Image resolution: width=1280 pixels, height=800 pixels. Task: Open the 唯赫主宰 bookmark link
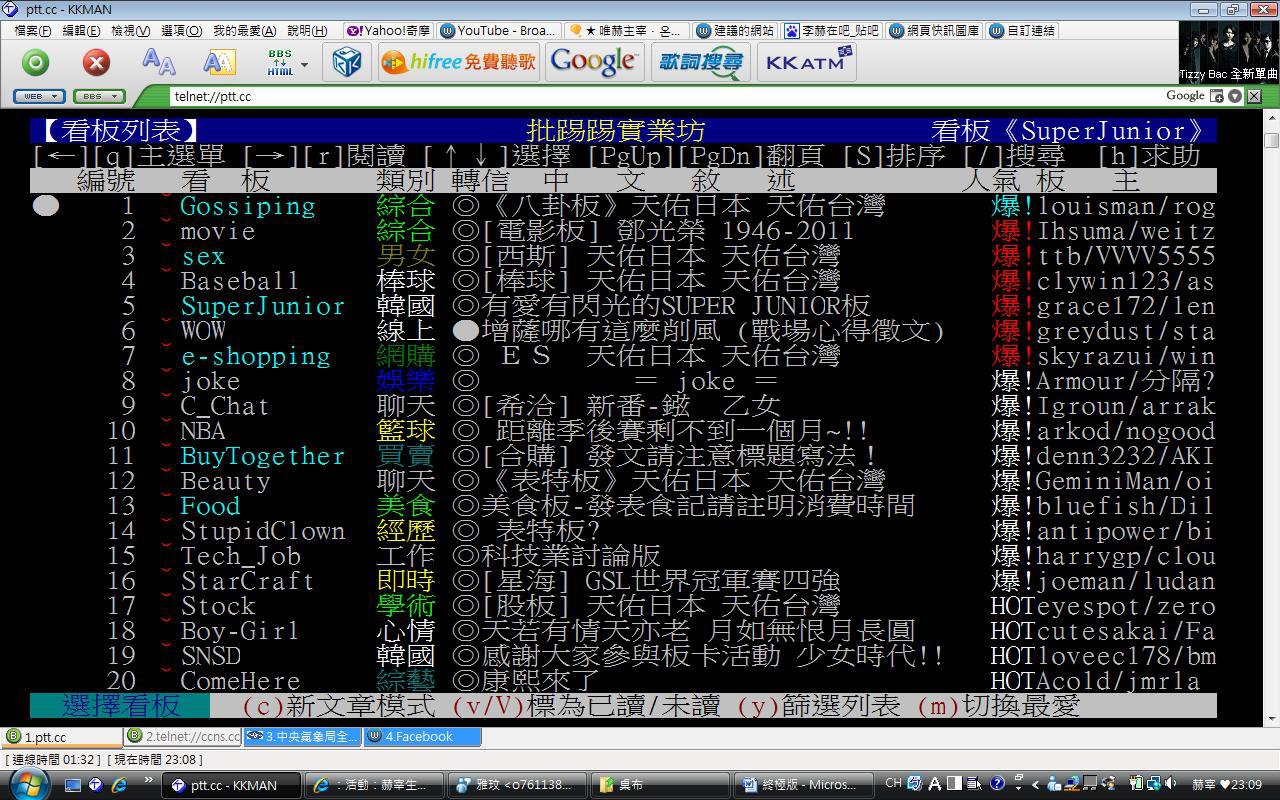(x=626, y=31)
